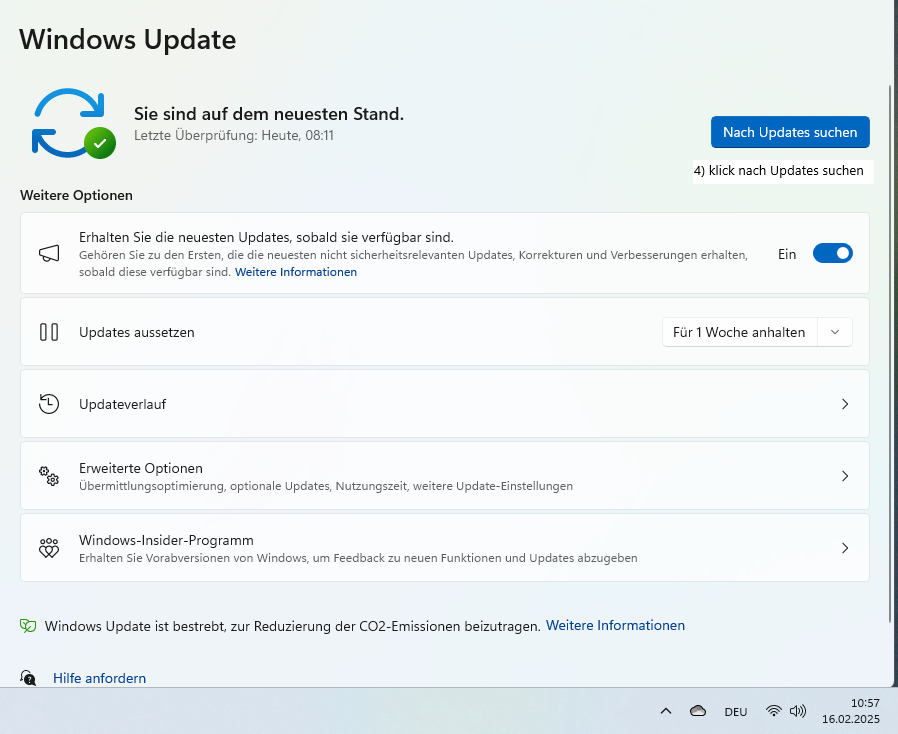Click the 'Updates aussetzen' label
Screen dimensions: 898x734
(x=137, y=332)
